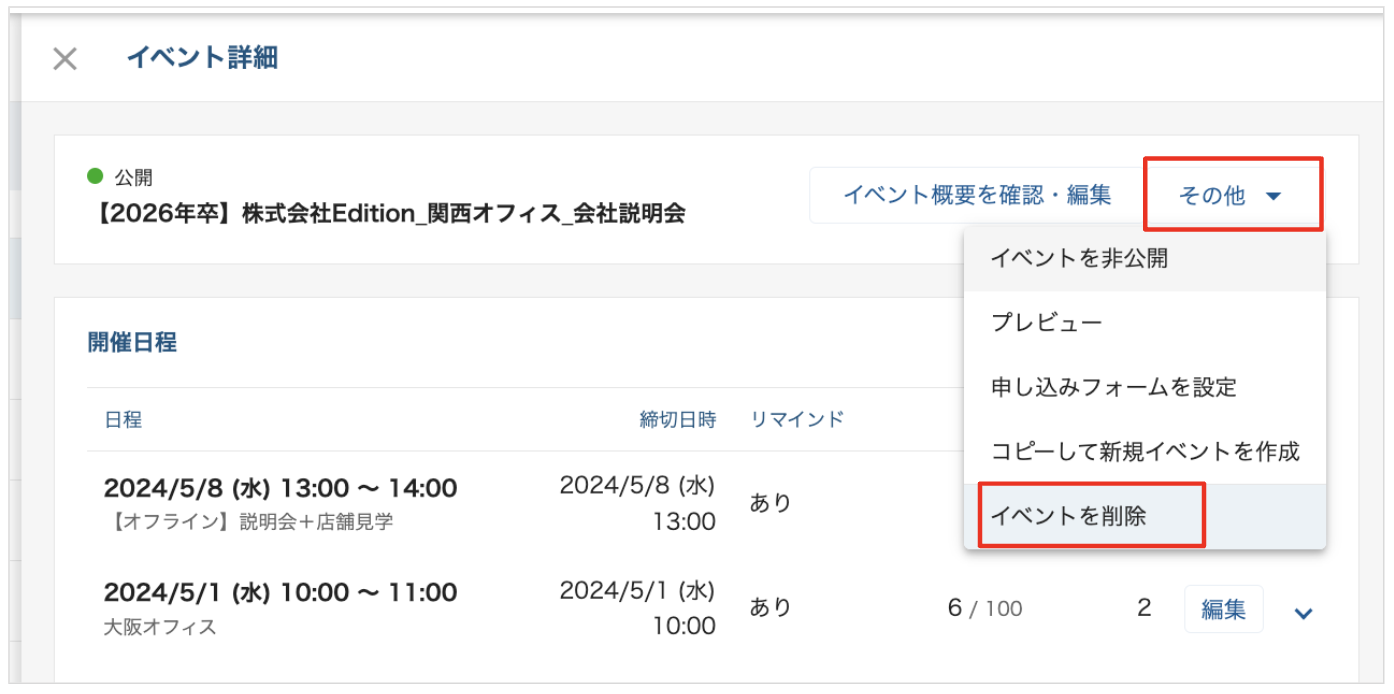Select the 2024/5/8 13:00 schedule row

coord(280,489)
